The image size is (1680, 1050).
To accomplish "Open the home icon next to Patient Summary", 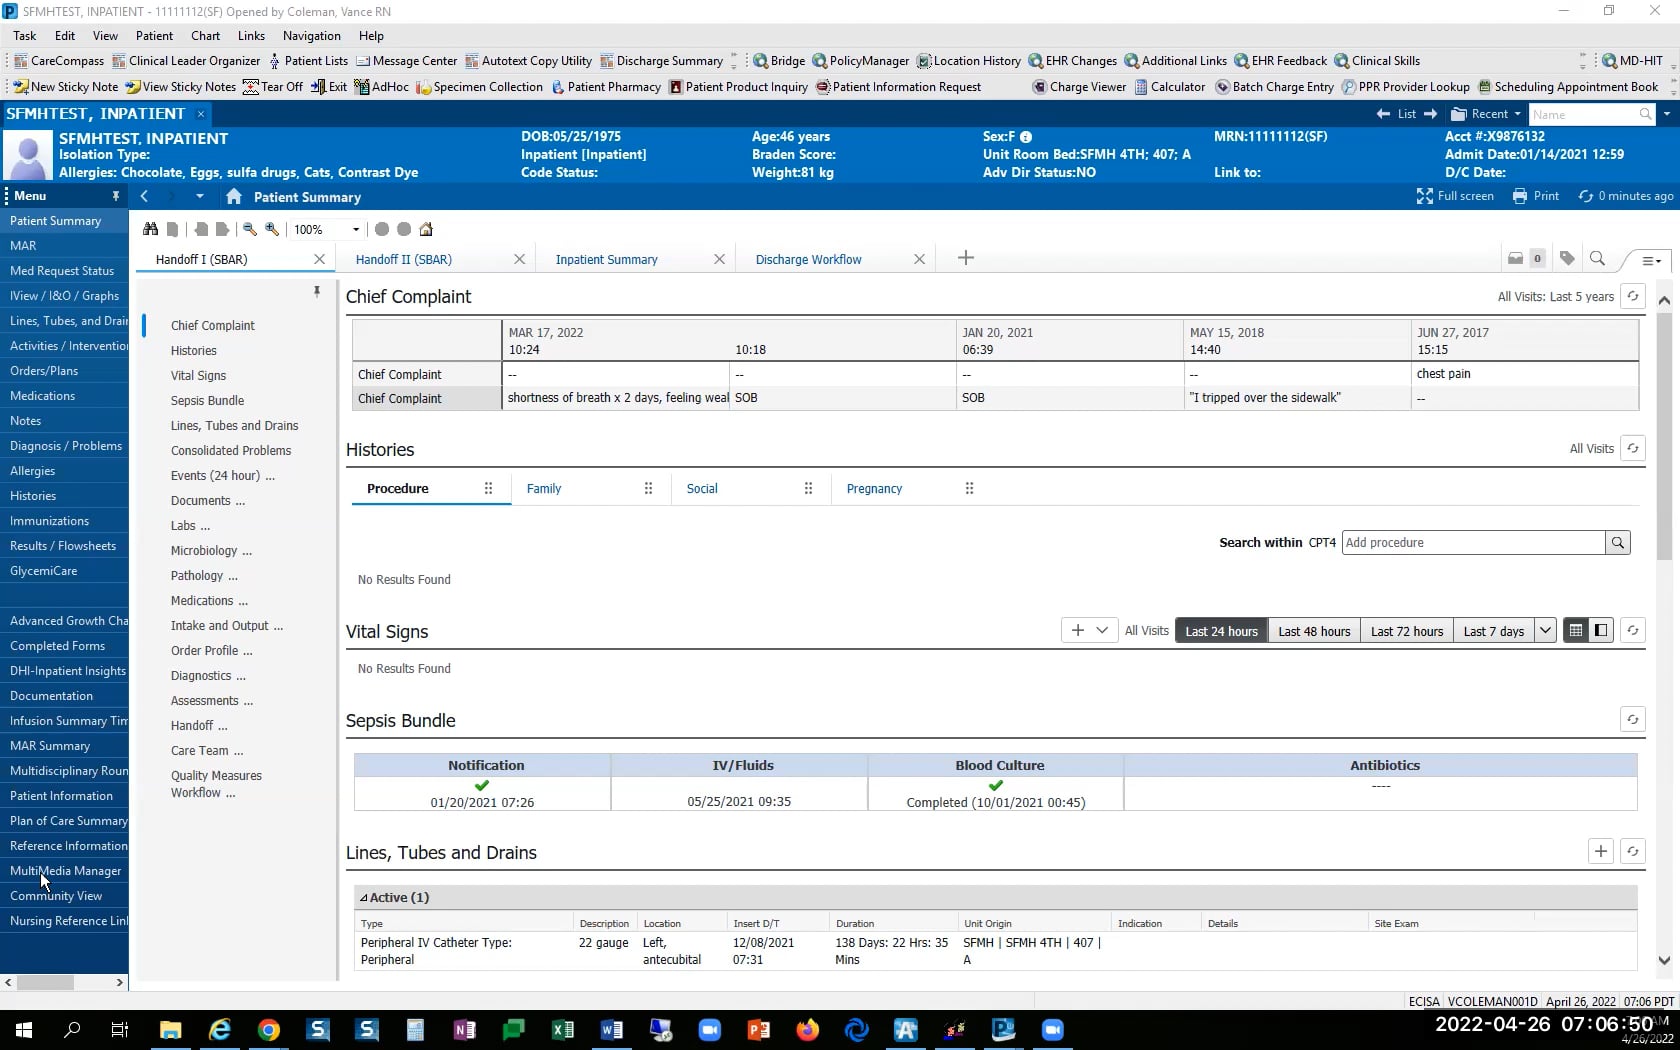I will coord(234,197).
